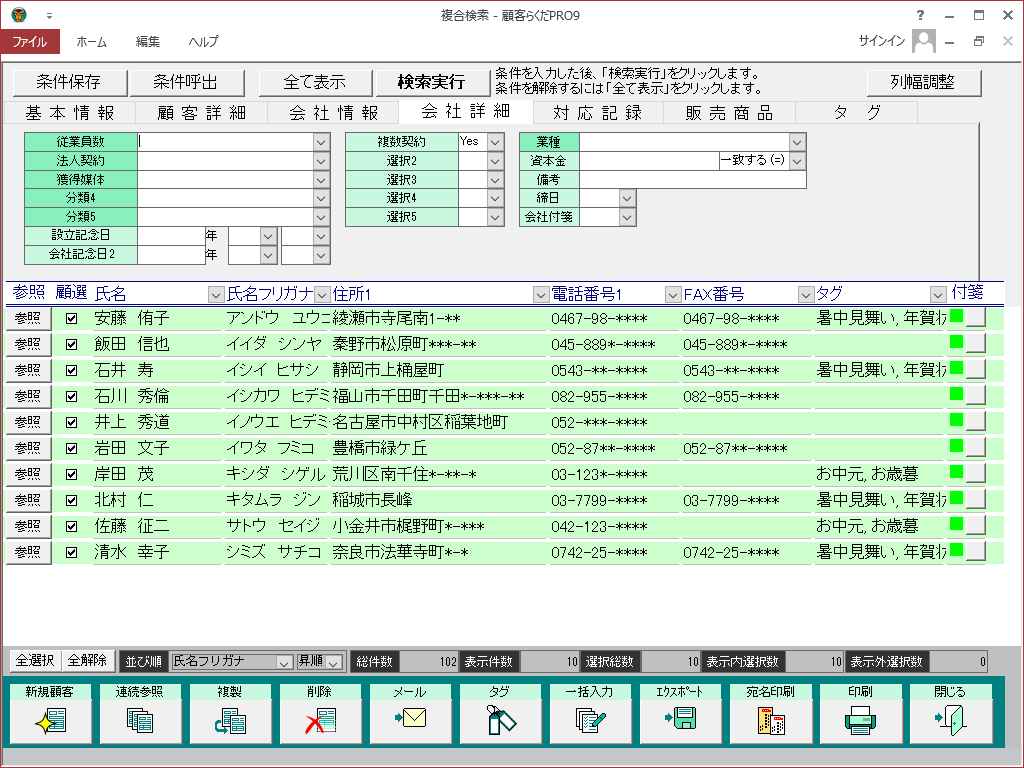Open the ファイル menu
Image resolution: width=1024 pixels, height=768 pixels.
pos(30,41)
